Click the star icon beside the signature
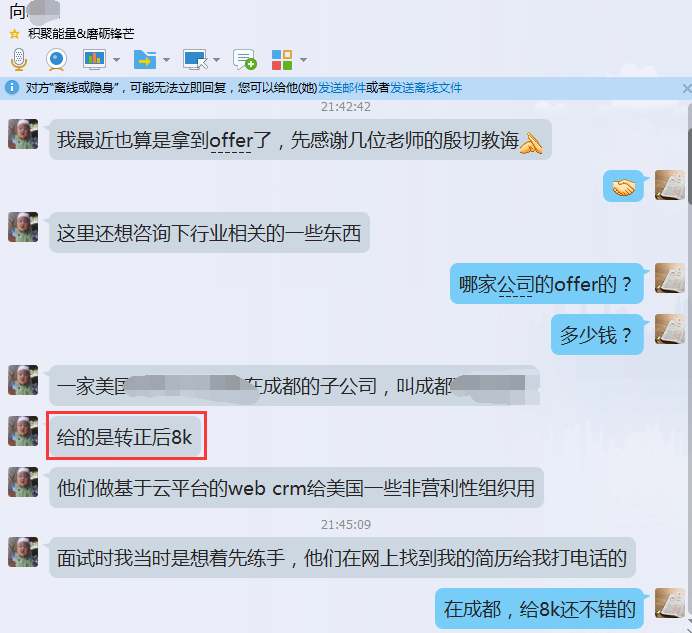The width and height of the screenshot is (692, 633). pyautogui.click(x=15, y=34)
